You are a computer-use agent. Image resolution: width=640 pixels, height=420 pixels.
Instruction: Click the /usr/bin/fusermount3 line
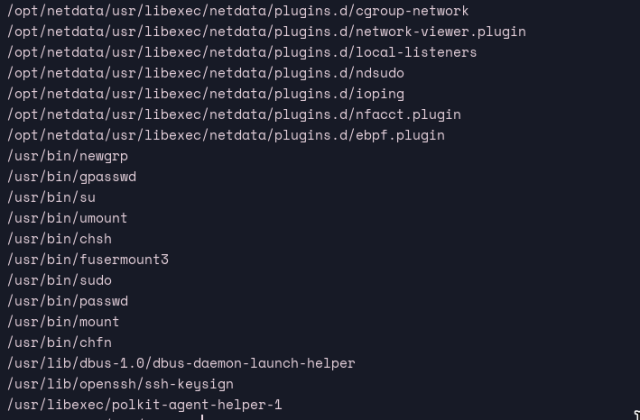(88, 259)
